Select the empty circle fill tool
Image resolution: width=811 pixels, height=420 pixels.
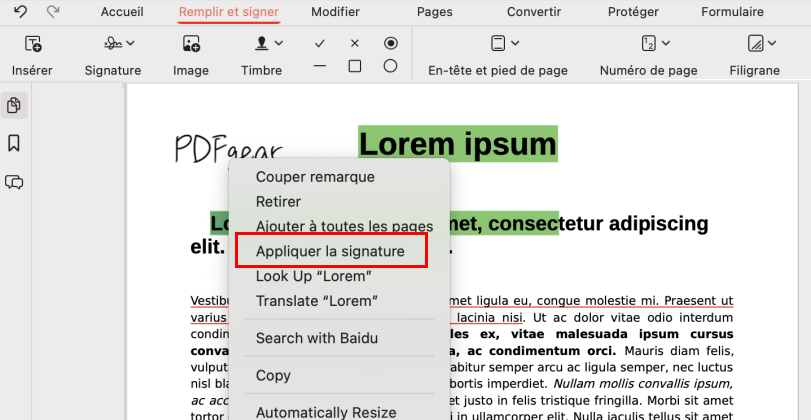391,66
